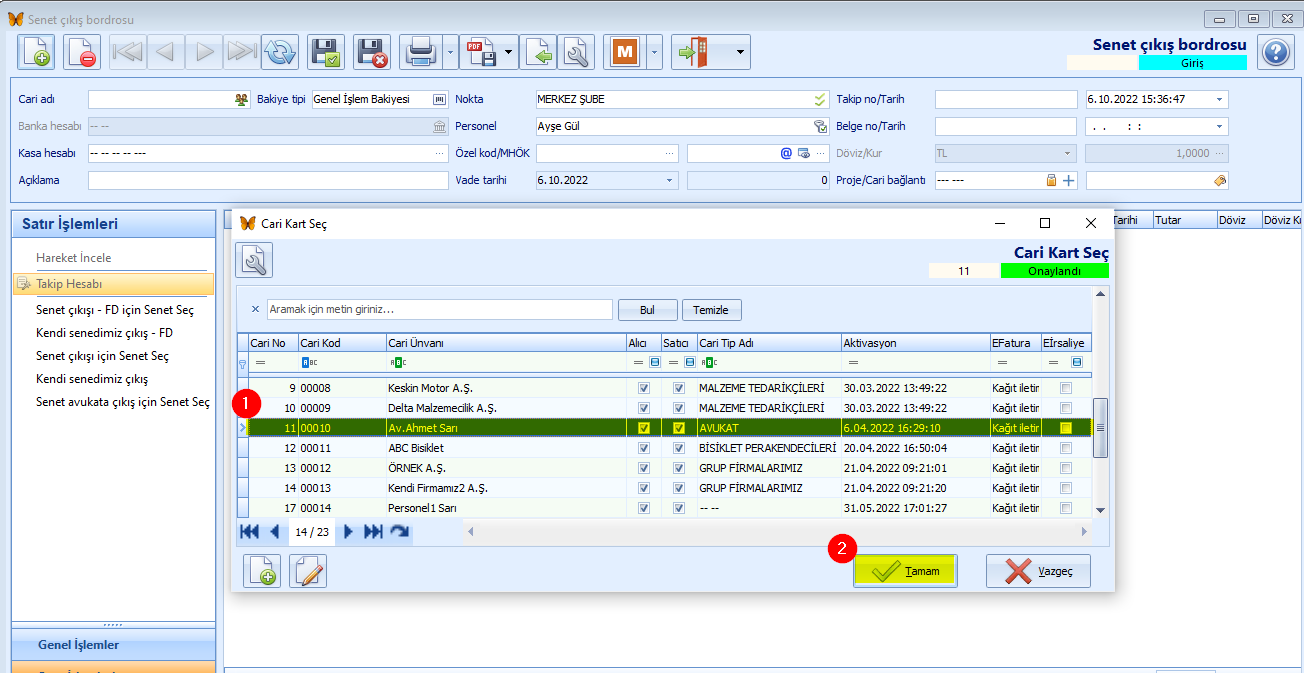1304x673 pixels.
Task: Toggle Satıcı checkbox for ABC Bisiklet
Action: click(680, 448)
